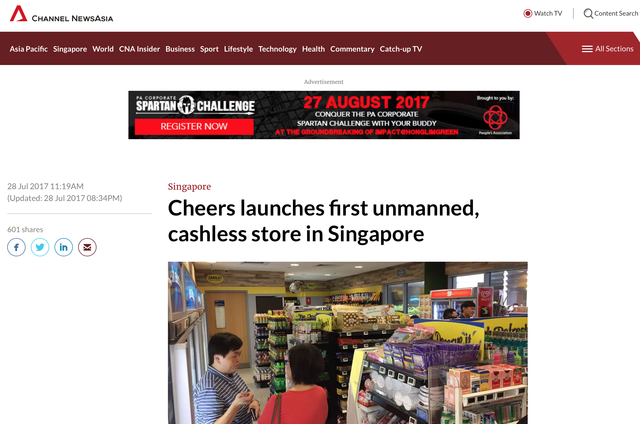Click Register Now ad button
Image resolution: width=640 pixels, height=424 pixels.
tap(194, 127)
